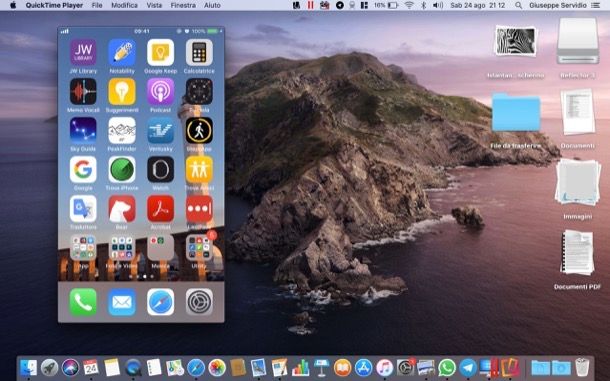610x381 pixels.
Task: Open Finder from the Dock
Action: tap(28, 367)
